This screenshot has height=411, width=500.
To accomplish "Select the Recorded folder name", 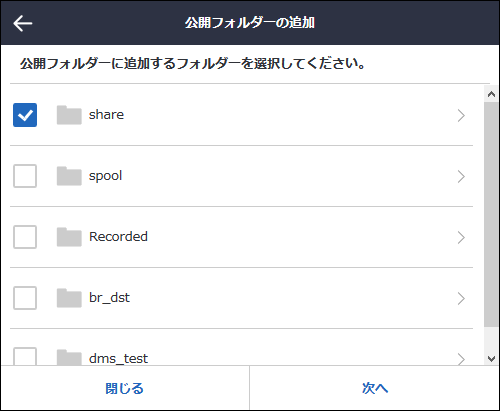I will [x=118, y=237].
